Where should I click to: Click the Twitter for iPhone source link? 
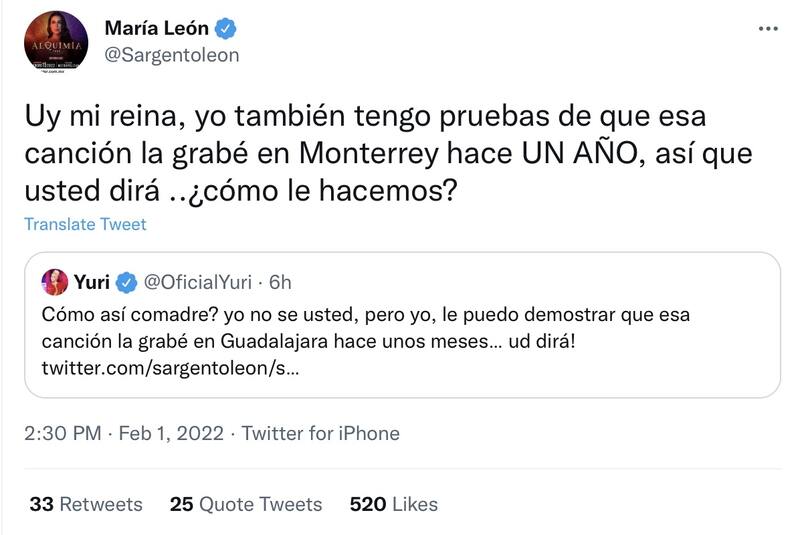pyautogui.click(x=321, y=433)
